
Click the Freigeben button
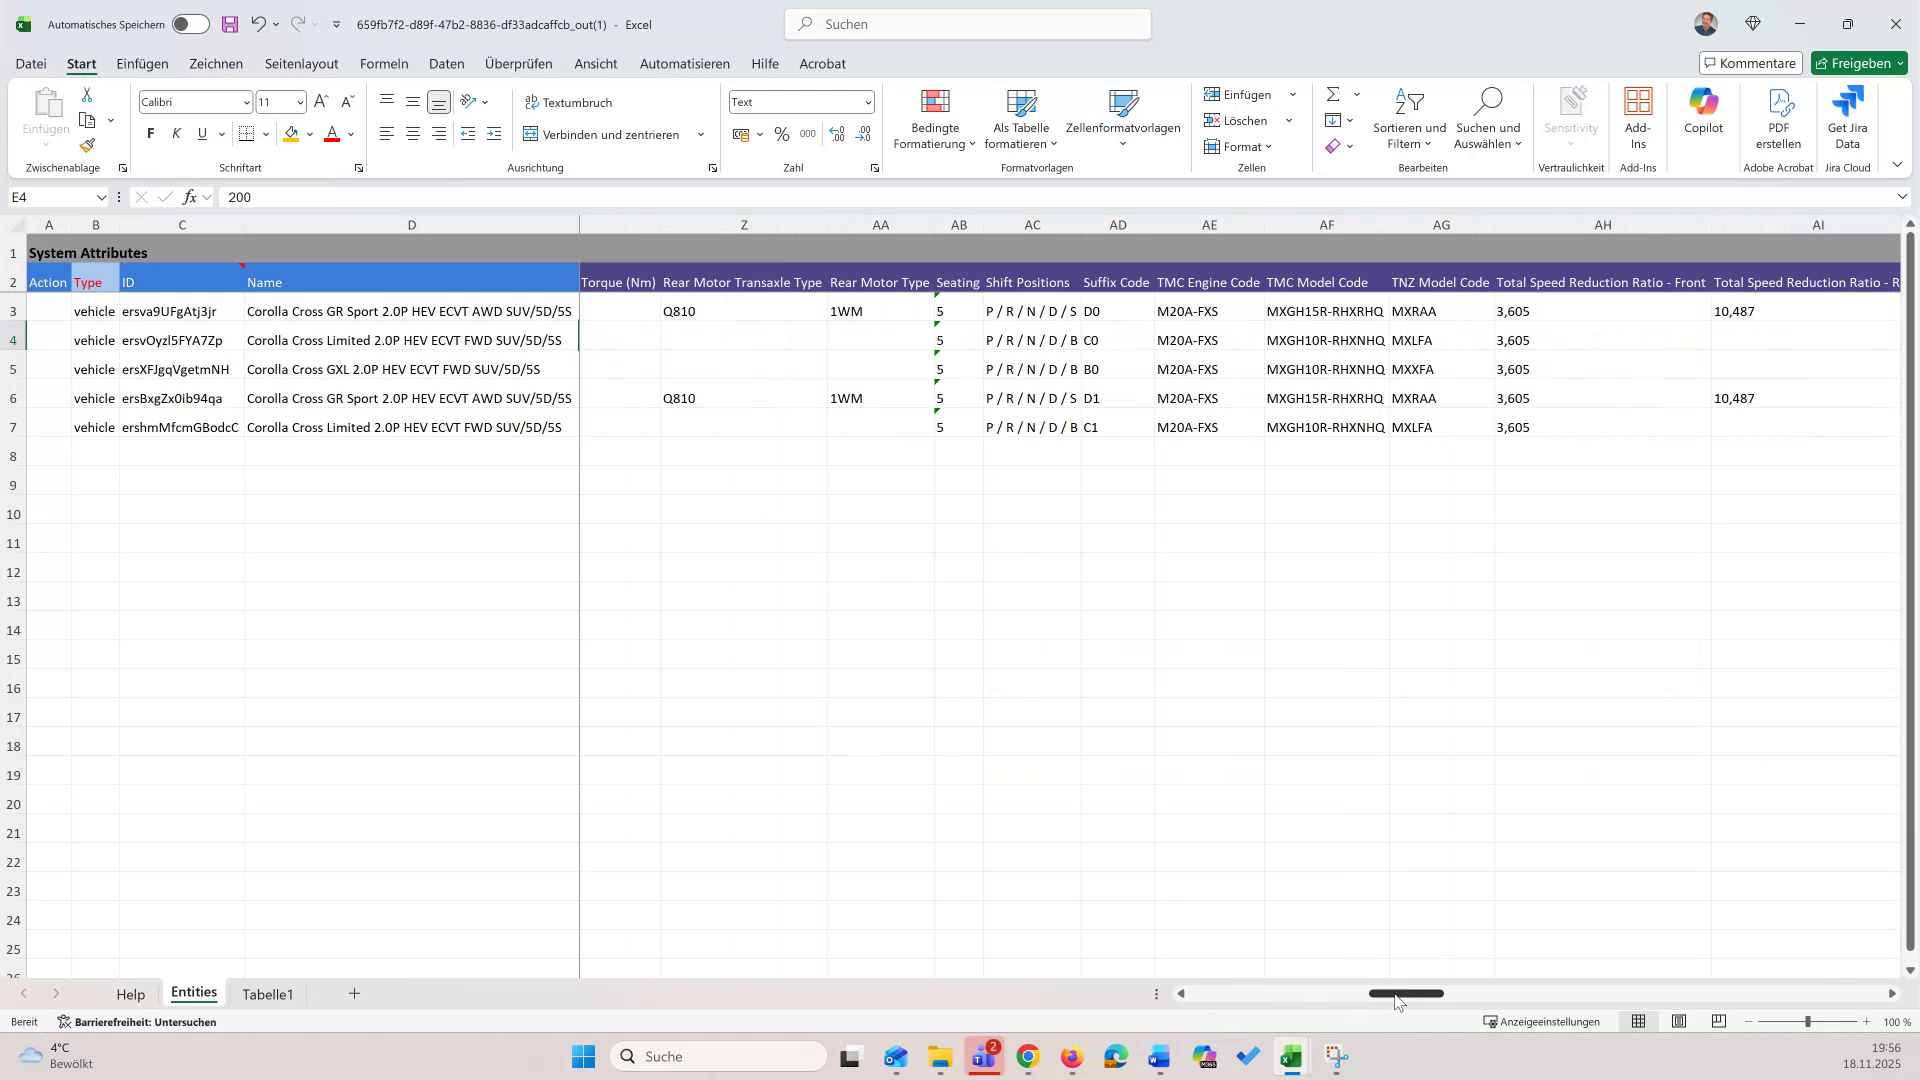(x=1858, y=62)
